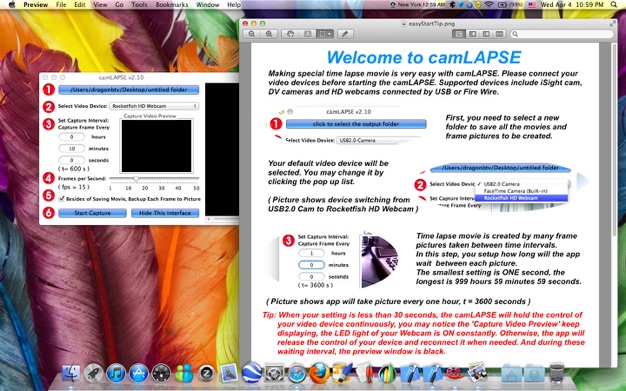Click the hours field in camLAPSE

point(71,137)
